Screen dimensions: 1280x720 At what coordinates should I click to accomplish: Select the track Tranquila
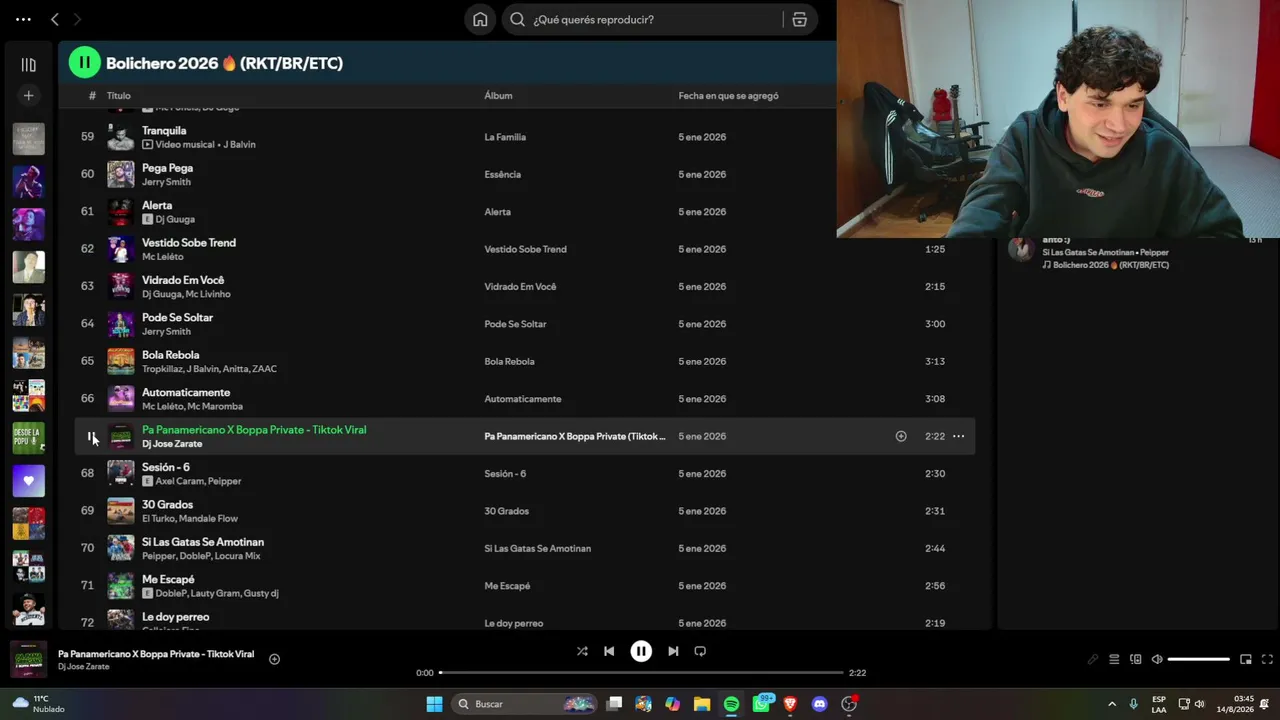click(164, 130)
